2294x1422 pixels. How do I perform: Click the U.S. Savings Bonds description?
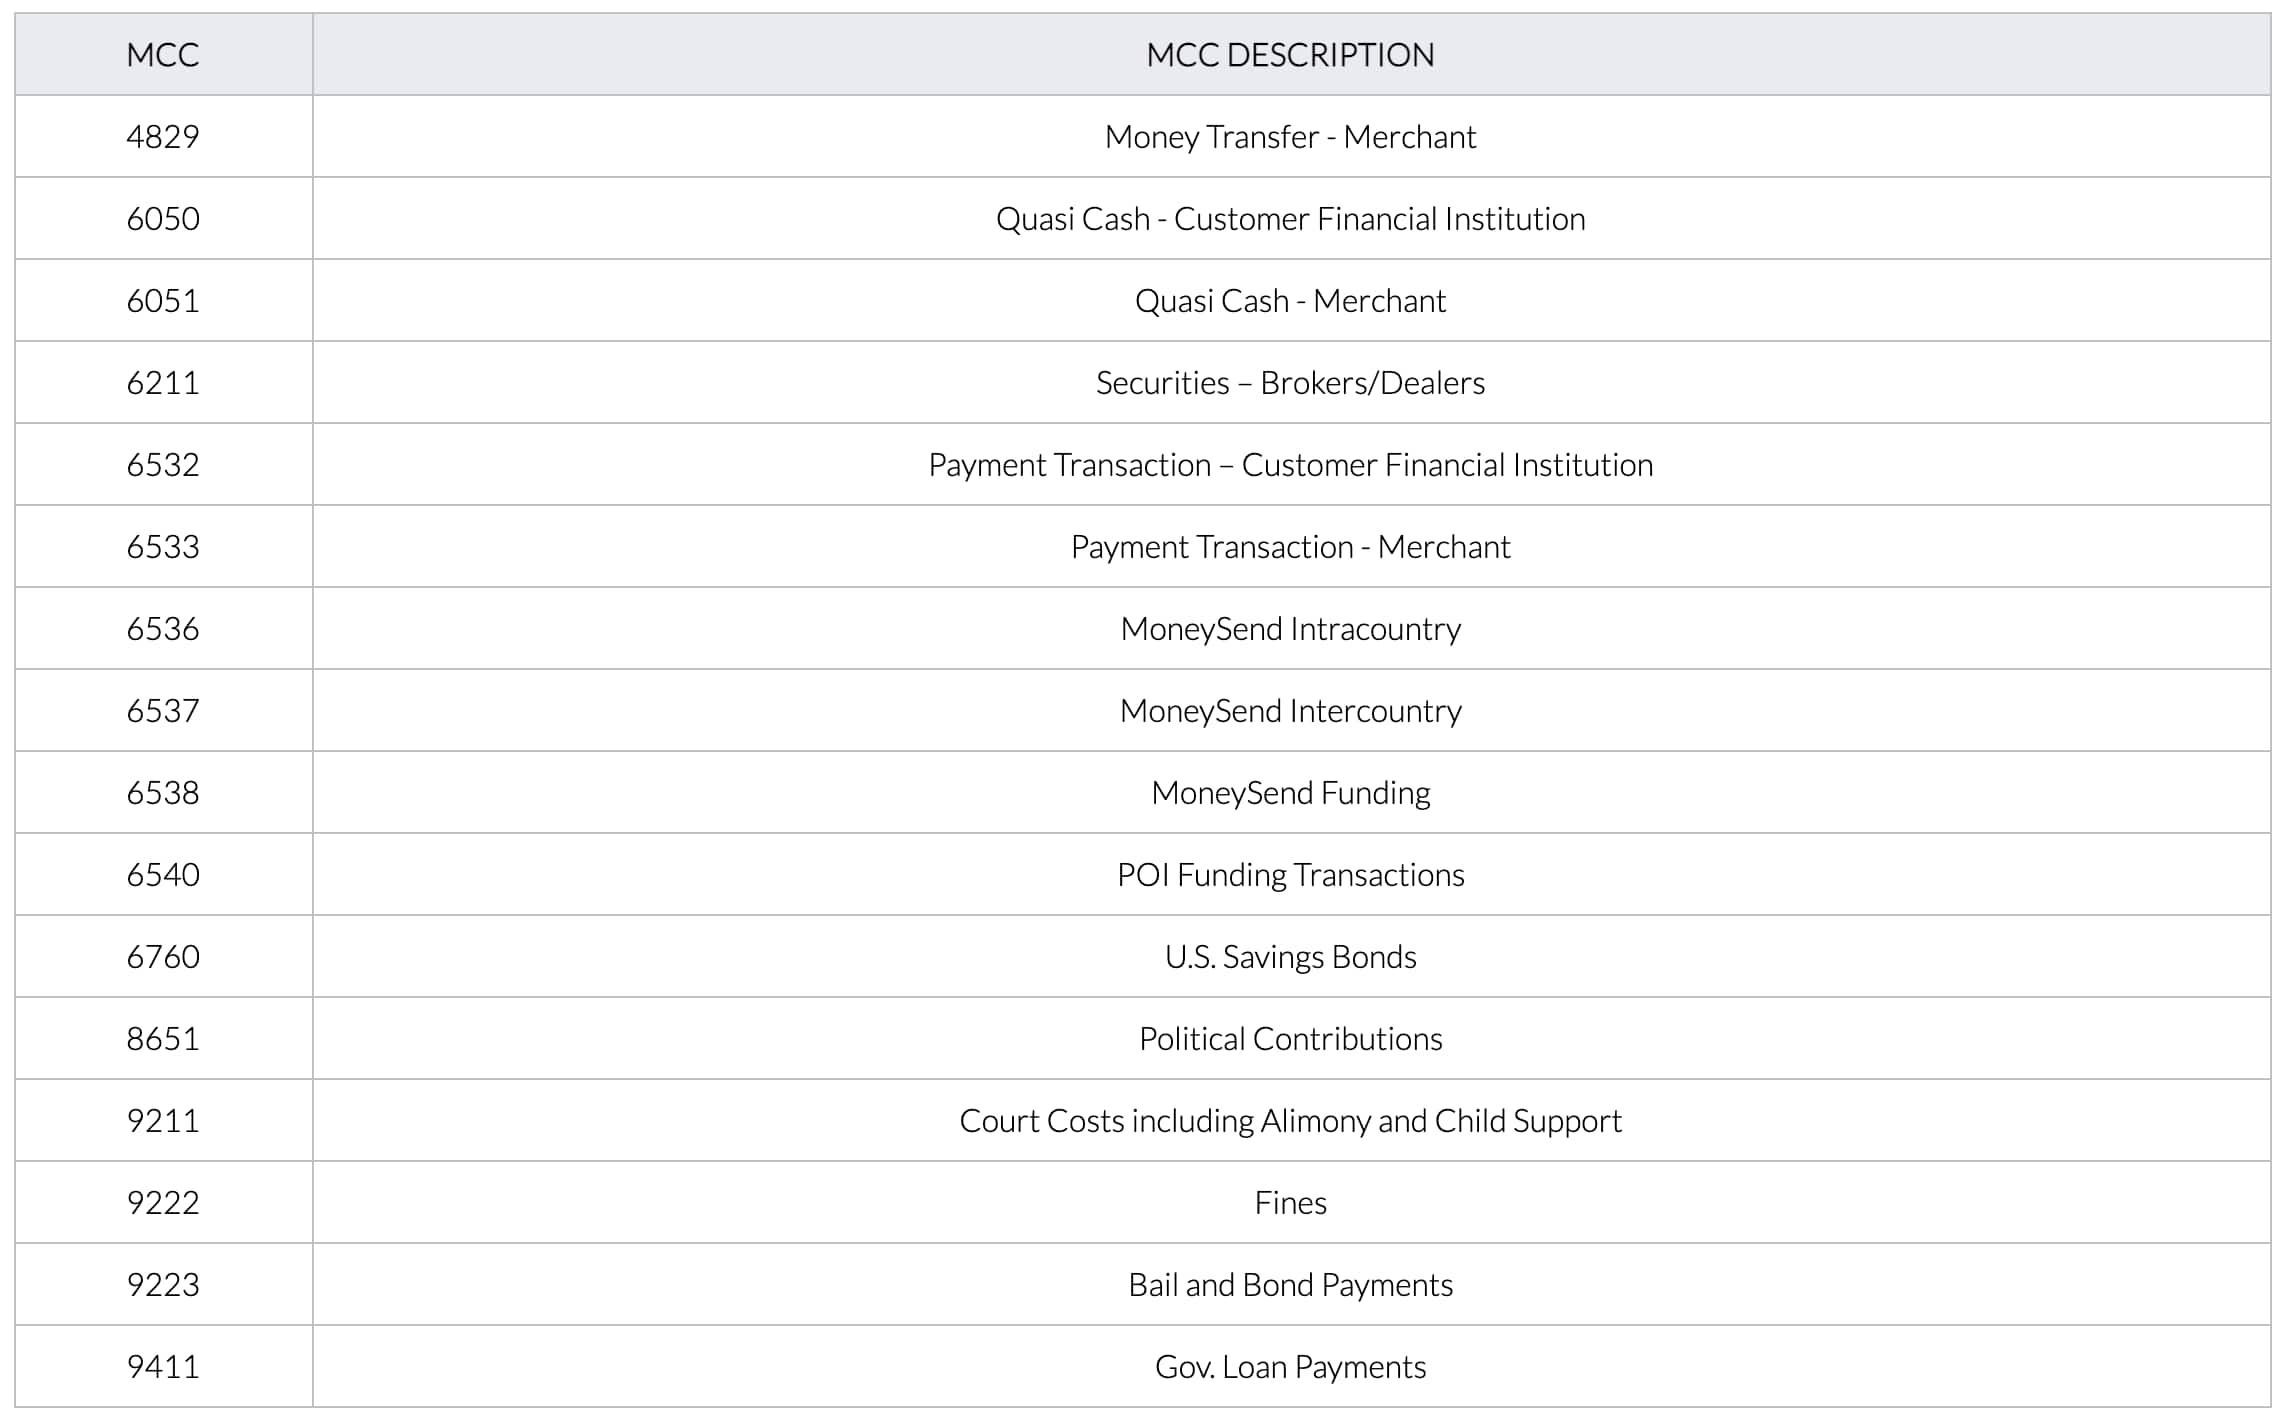coord(1290,957)
